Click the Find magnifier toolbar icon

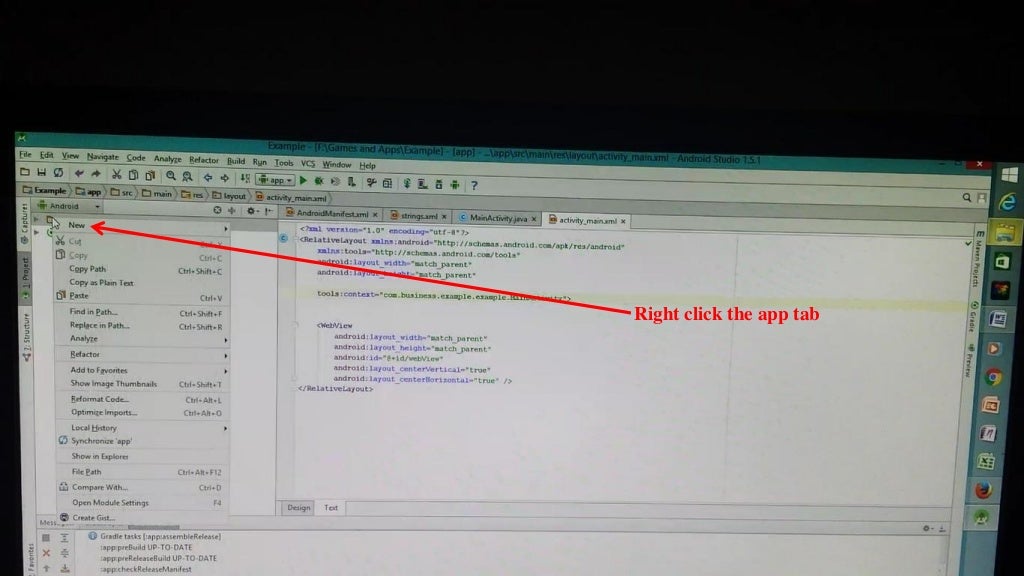170,176
